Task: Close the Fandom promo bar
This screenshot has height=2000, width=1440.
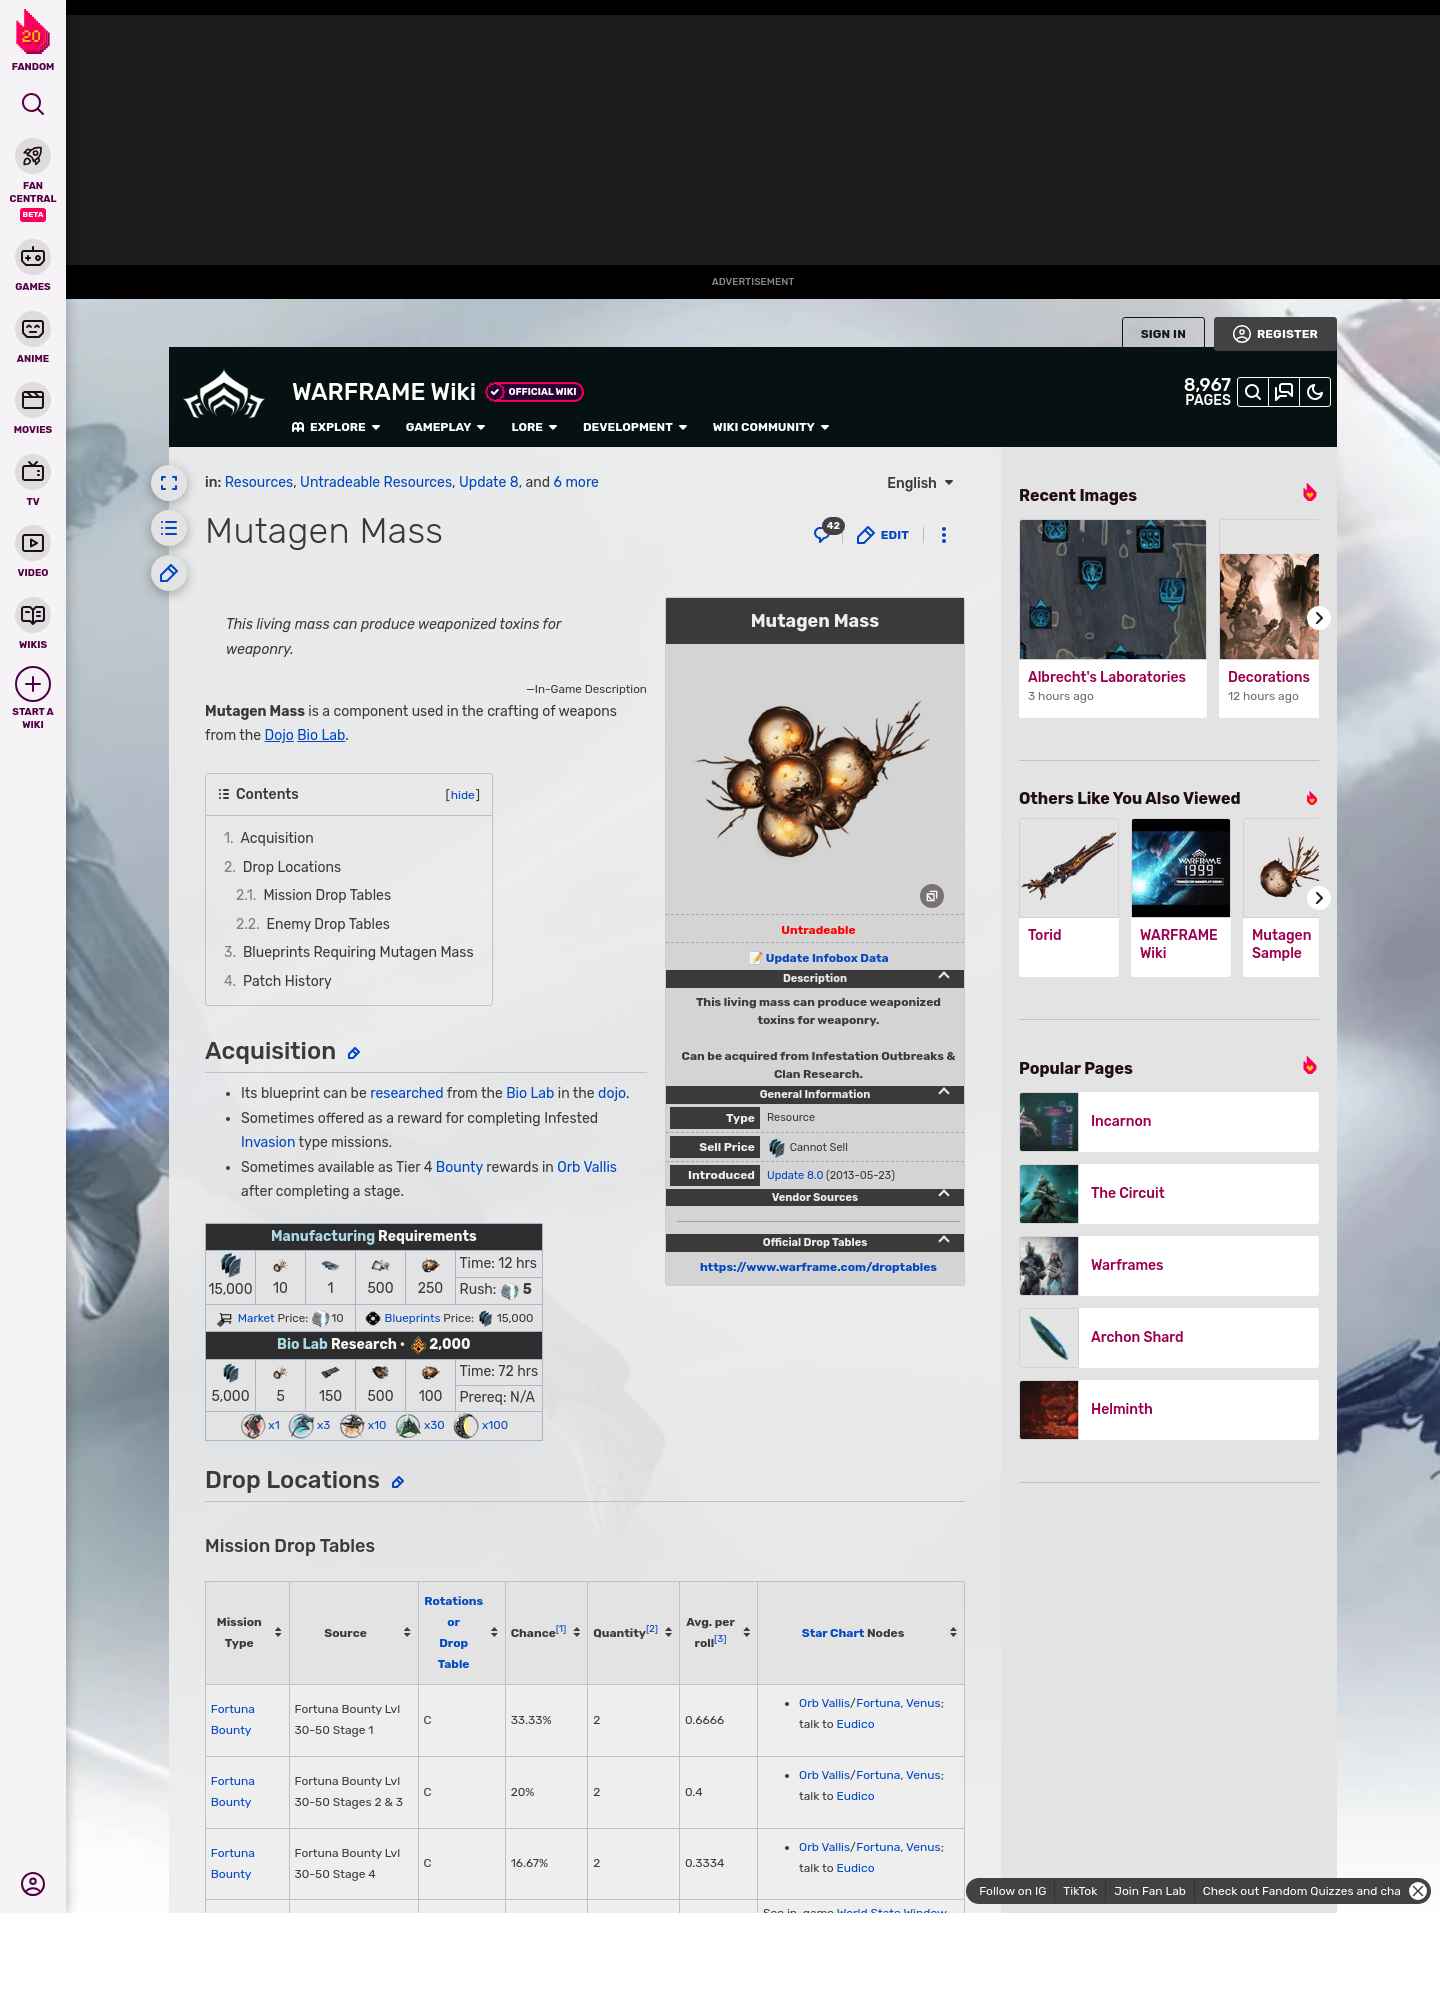Action: tap(1418, 1891)
